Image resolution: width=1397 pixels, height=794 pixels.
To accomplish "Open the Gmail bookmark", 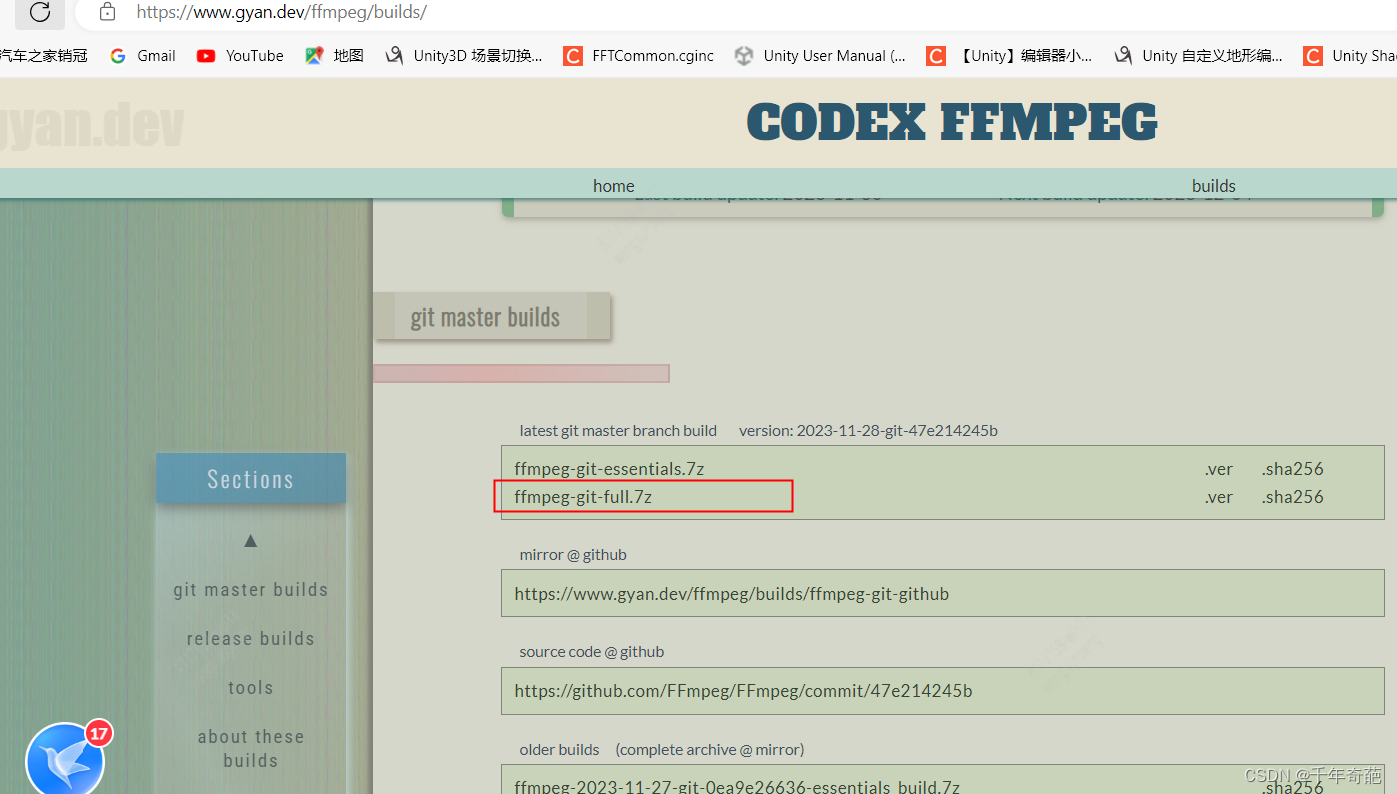I will (143, 56).
